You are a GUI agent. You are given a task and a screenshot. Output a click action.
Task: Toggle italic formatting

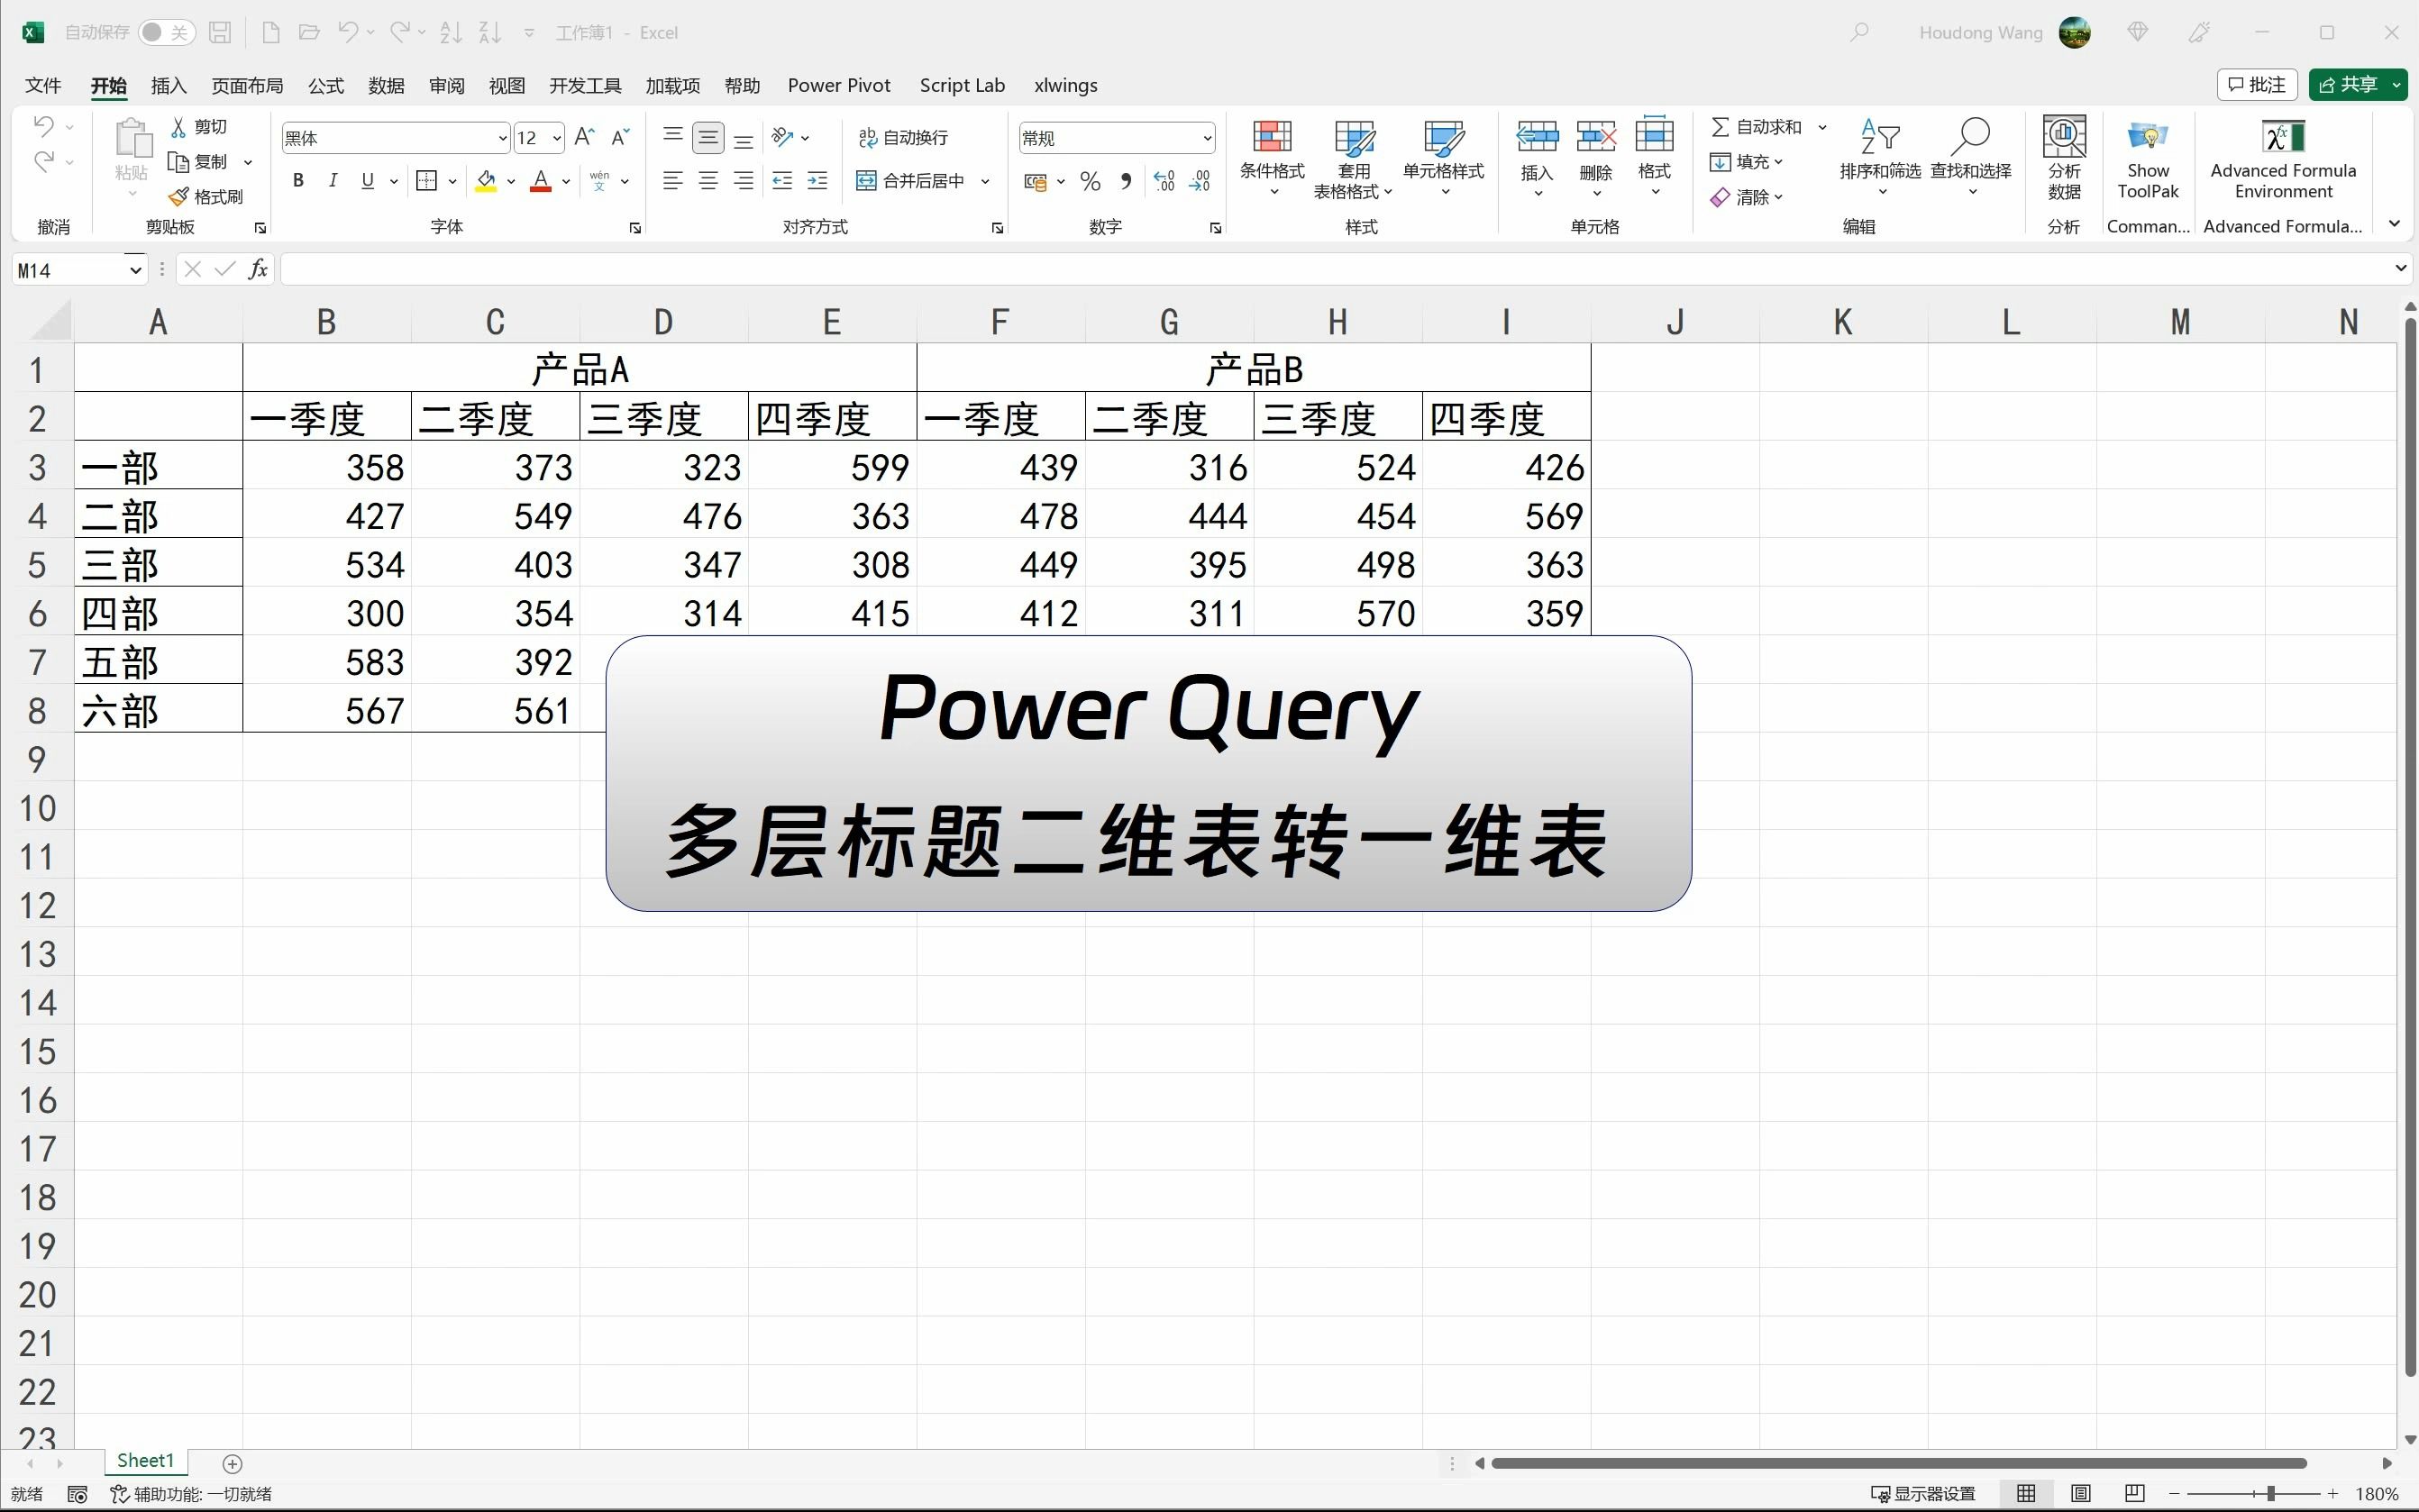(332, 181)
